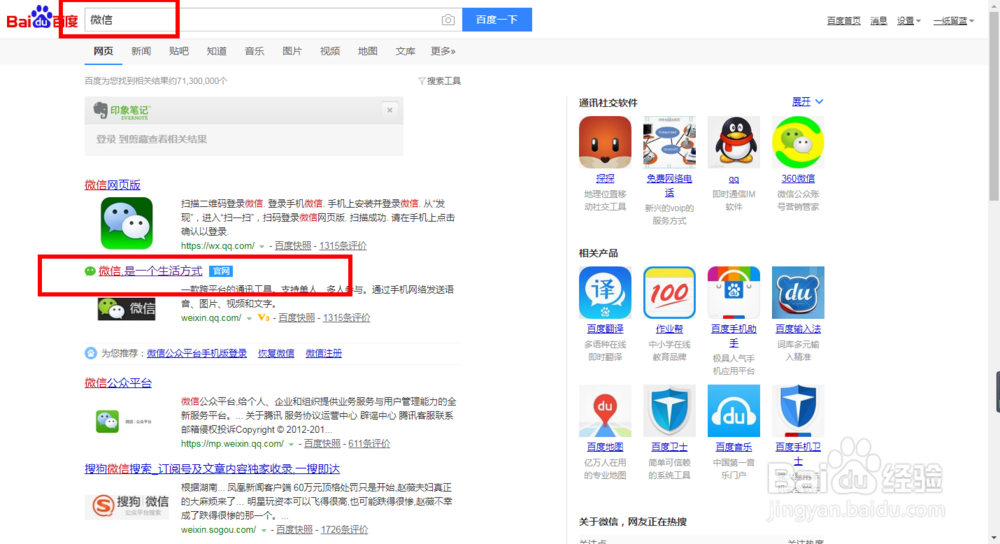Select the 网页 tab
This screenshot has height=544, width=1000.
click(x=103, y=51)
